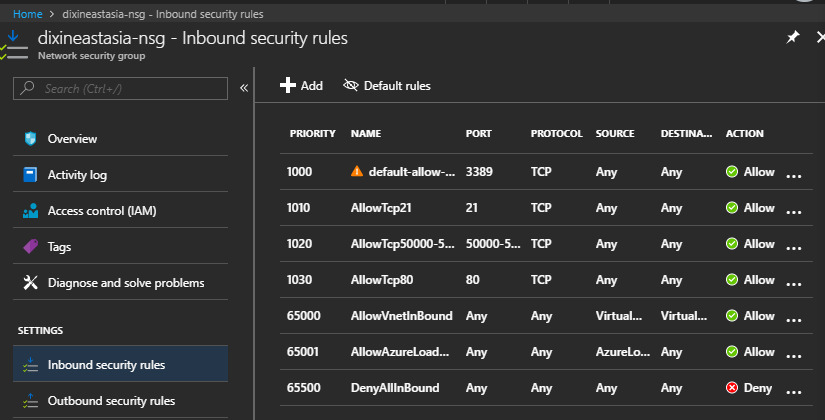Screen dimensions: 825x420
Task: Click the green Allow icon on AllowTcp80
Action: (731, 279)
